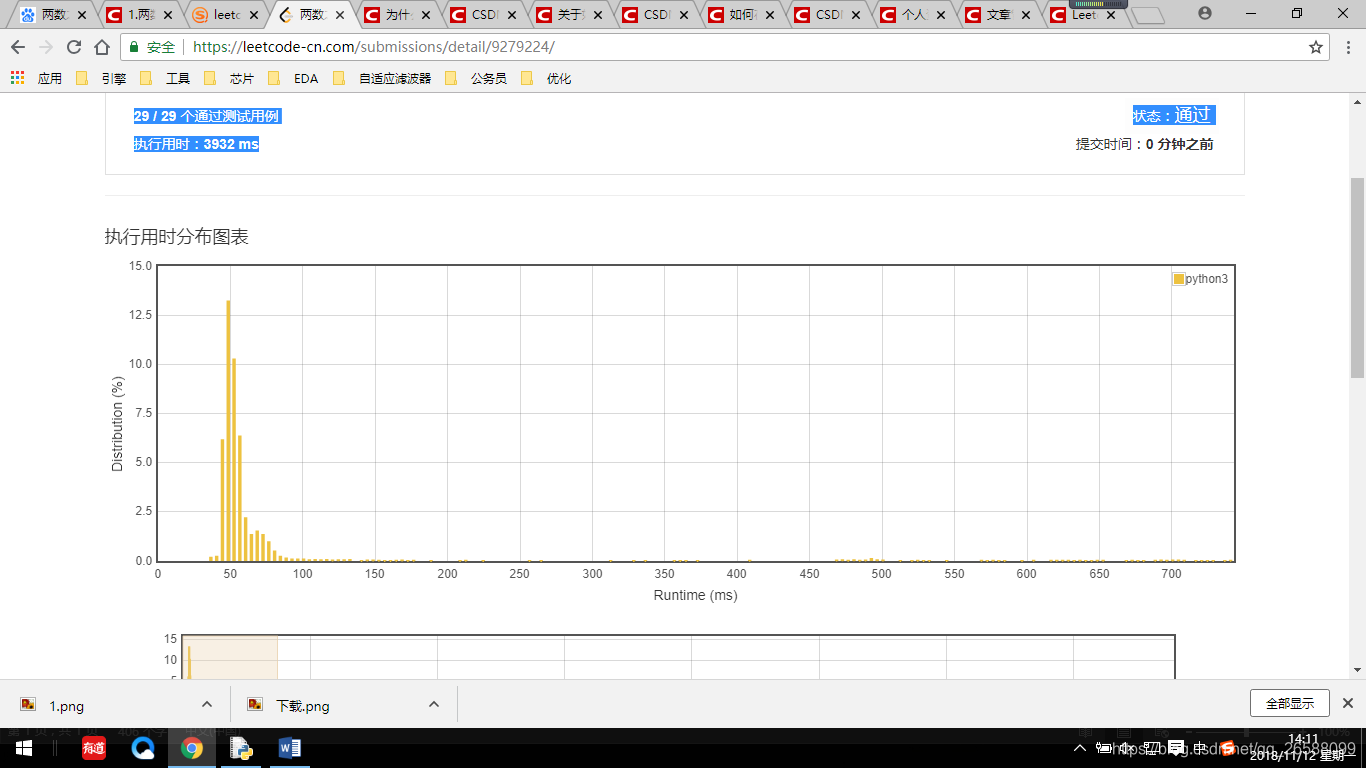
Task: Go back to the previous page
Action: tap(18, 47)
